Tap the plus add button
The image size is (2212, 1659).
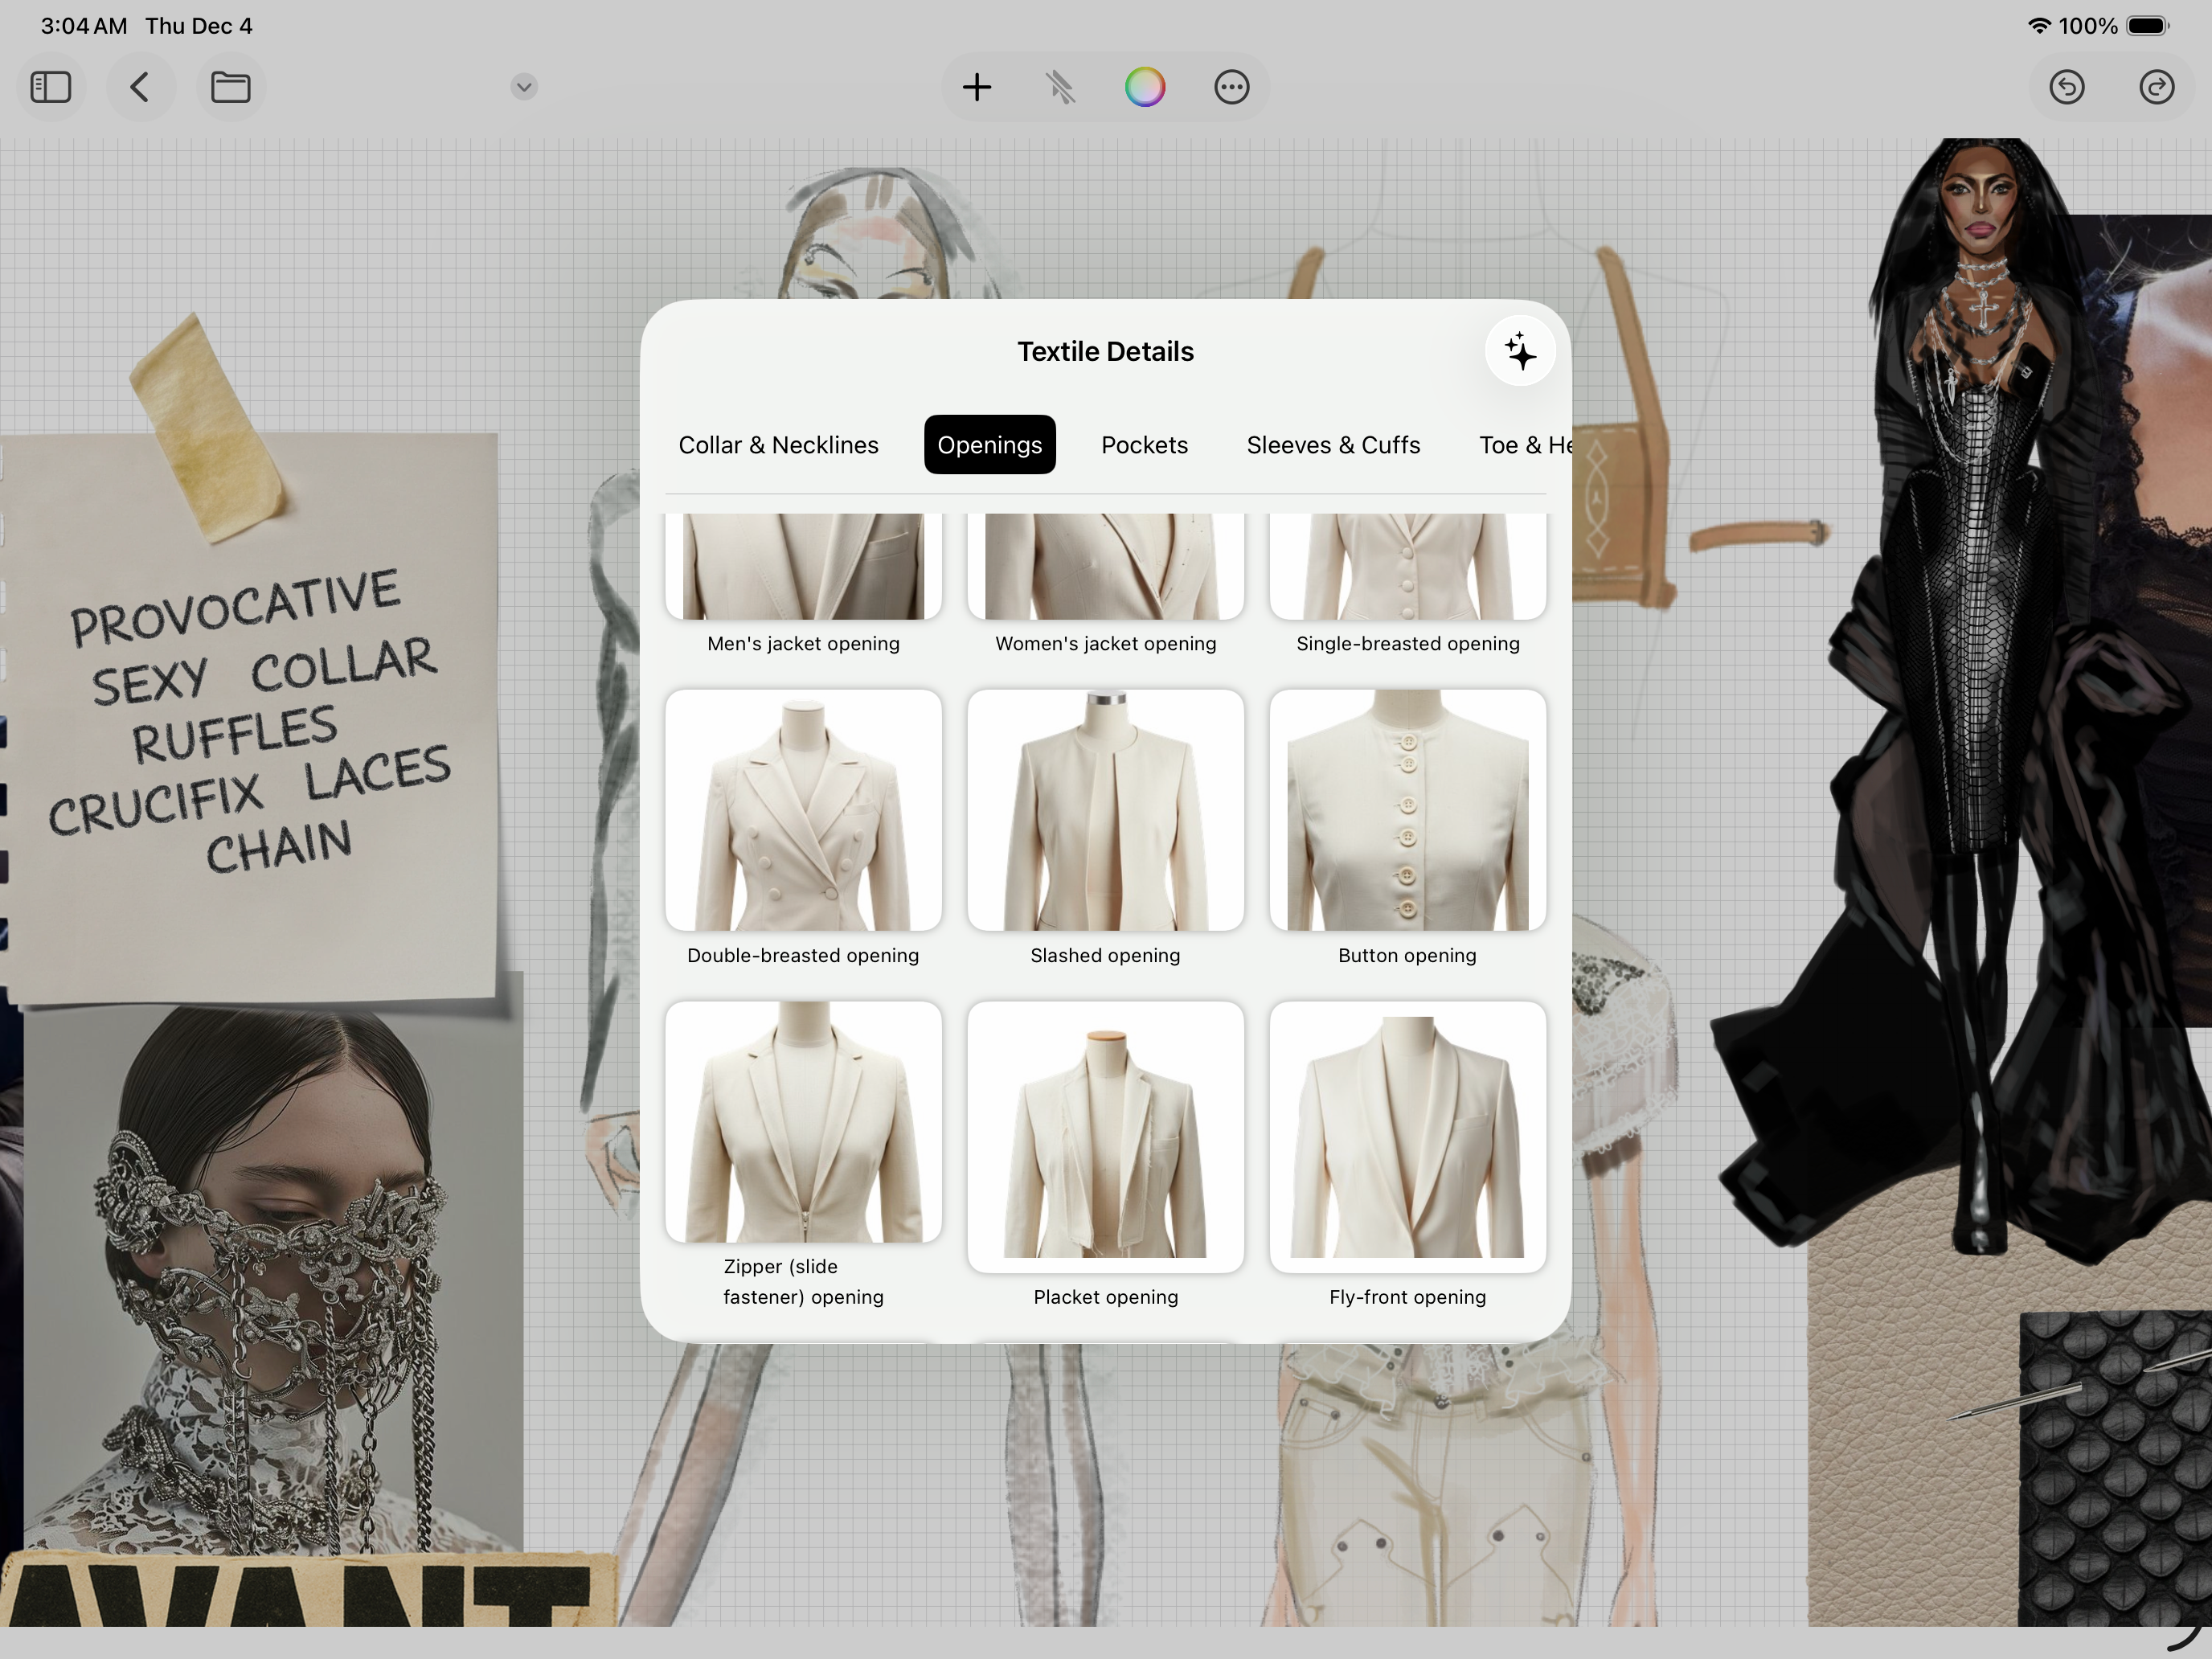click(x=976, y=87)
